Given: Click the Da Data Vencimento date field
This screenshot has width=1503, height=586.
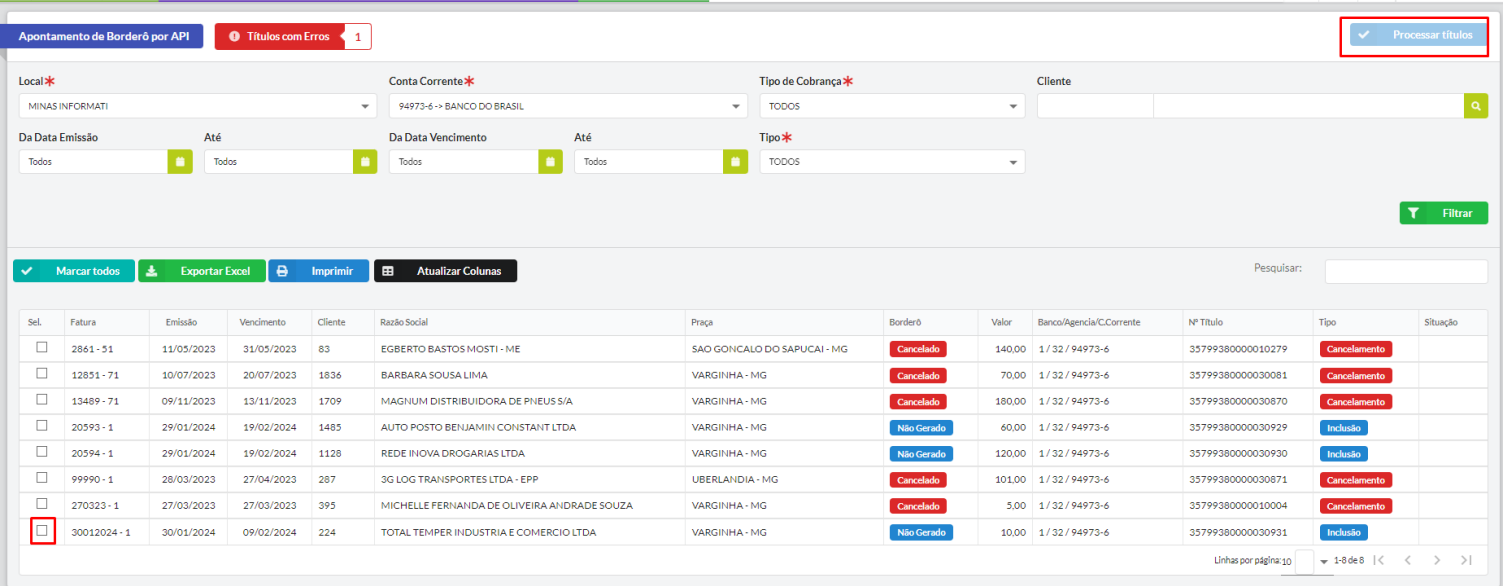Looking at the screenshot, I should pyautogui.click(x=463, y=161).
